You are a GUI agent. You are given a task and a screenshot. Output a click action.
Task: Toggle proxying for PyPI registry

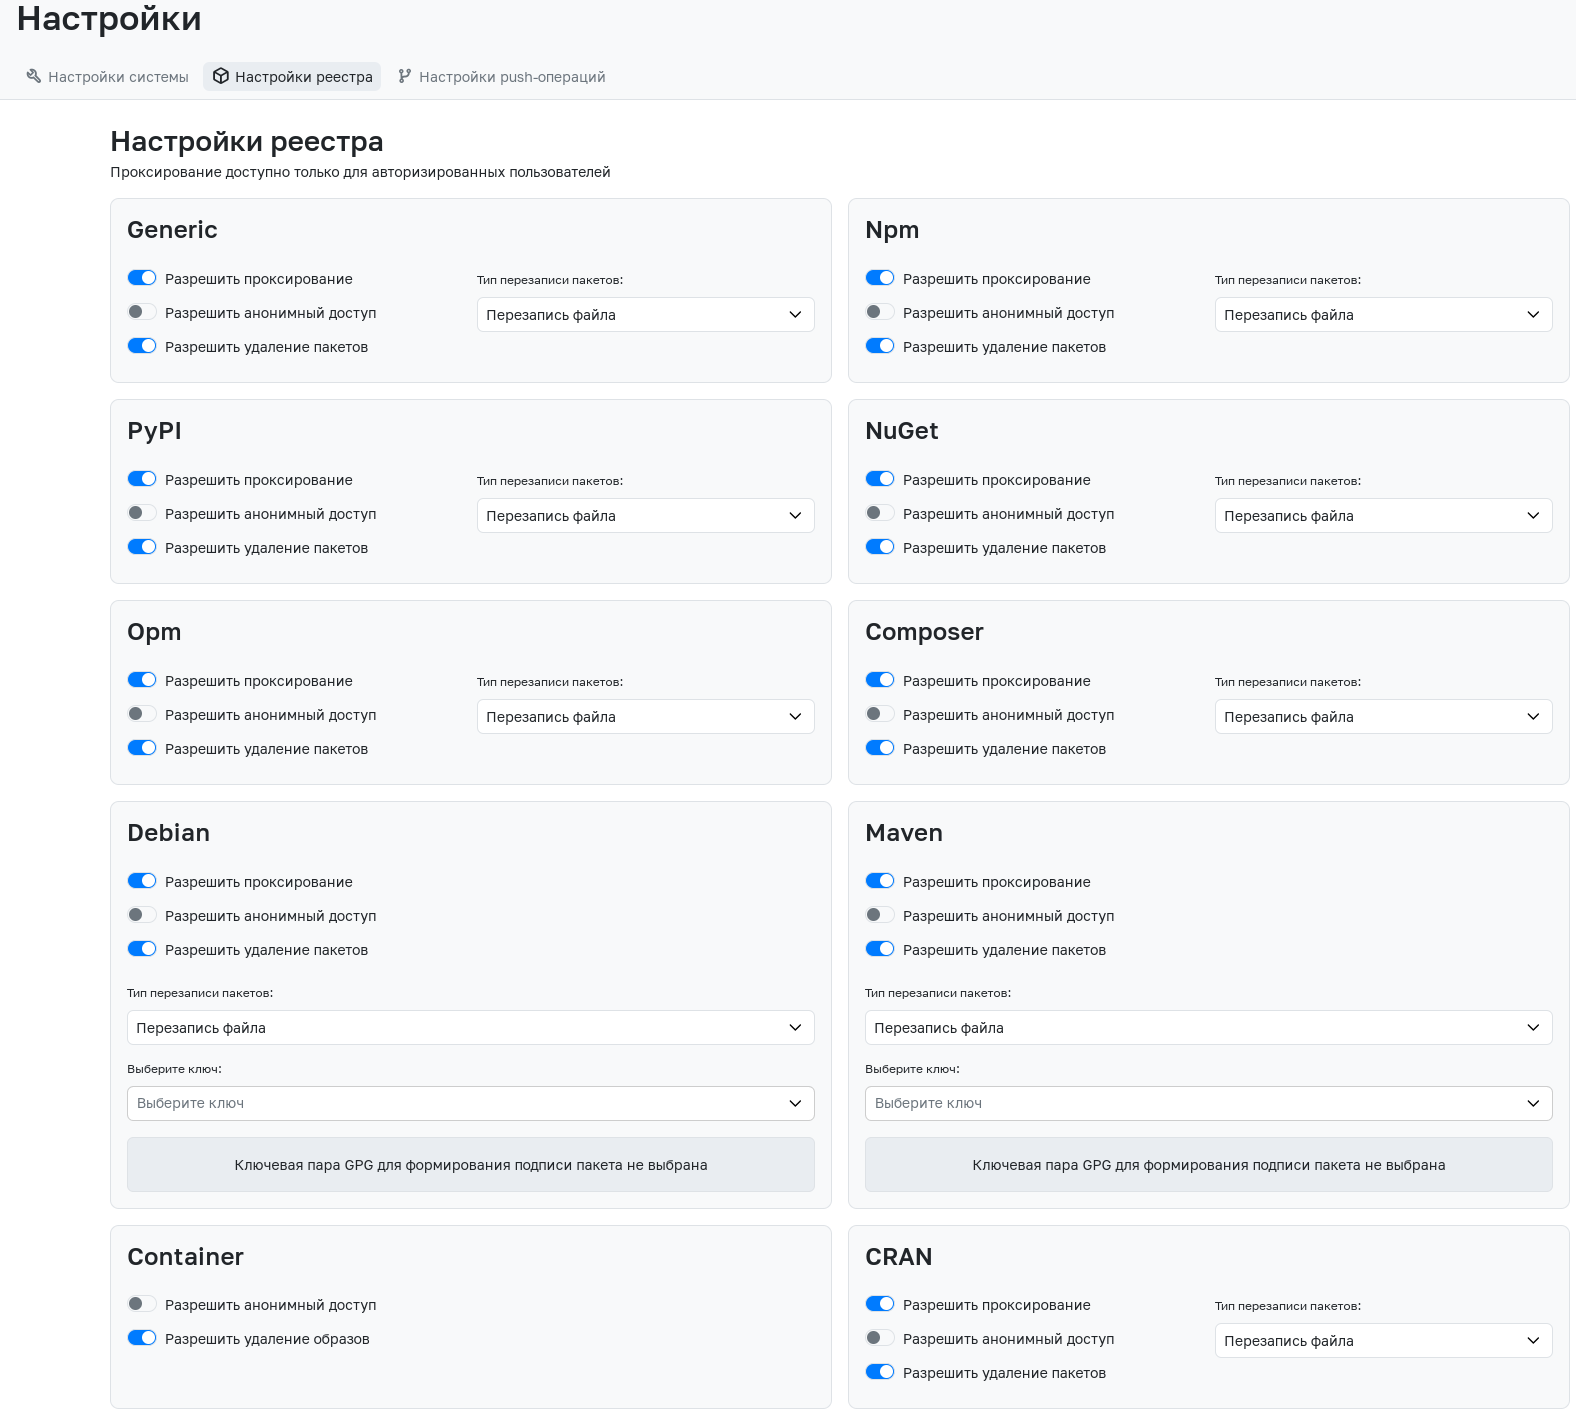(142, 479)
